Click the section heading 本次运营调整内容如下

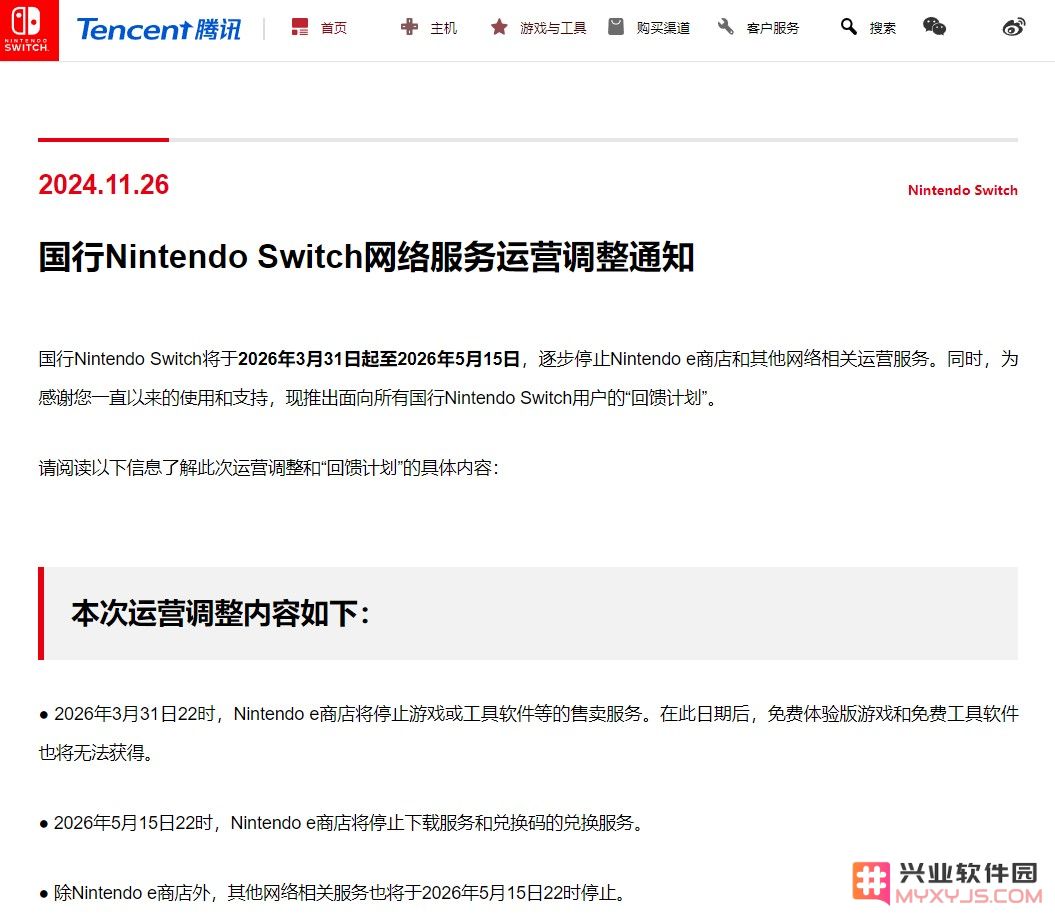click(x=221, y=614)
